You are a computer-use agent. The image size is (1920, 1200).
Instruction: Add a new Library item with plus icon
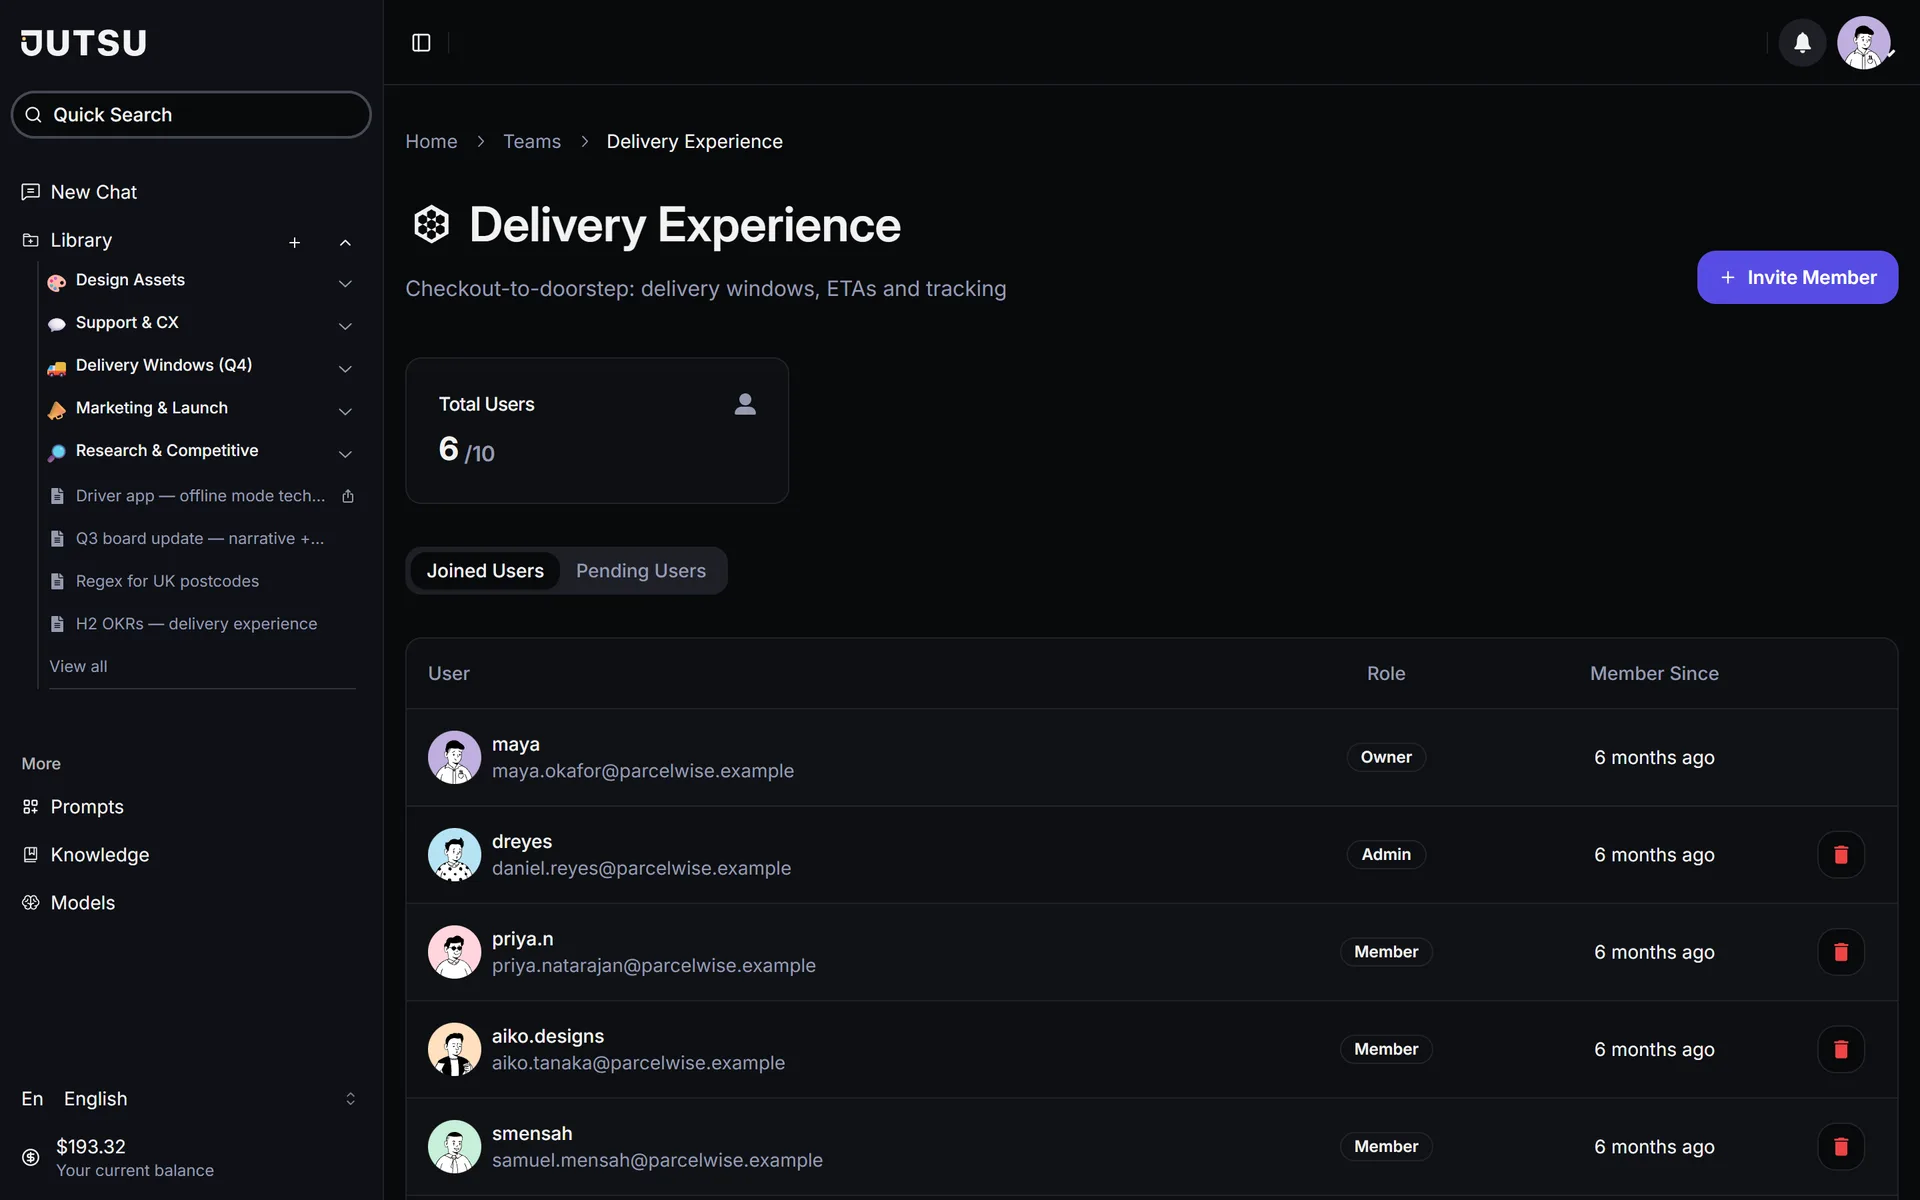pyautogui.click(x=295, y=242)
